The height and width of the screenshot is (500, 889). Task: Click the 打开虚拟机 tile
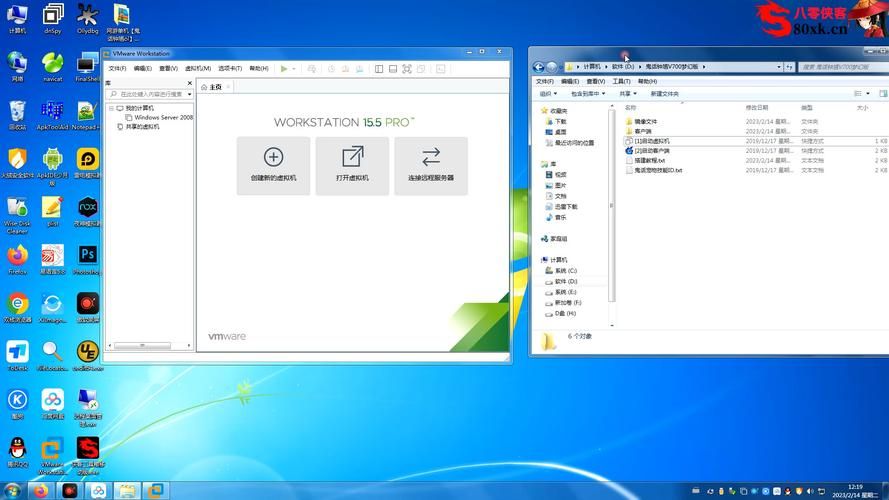(x=352, y=166)
